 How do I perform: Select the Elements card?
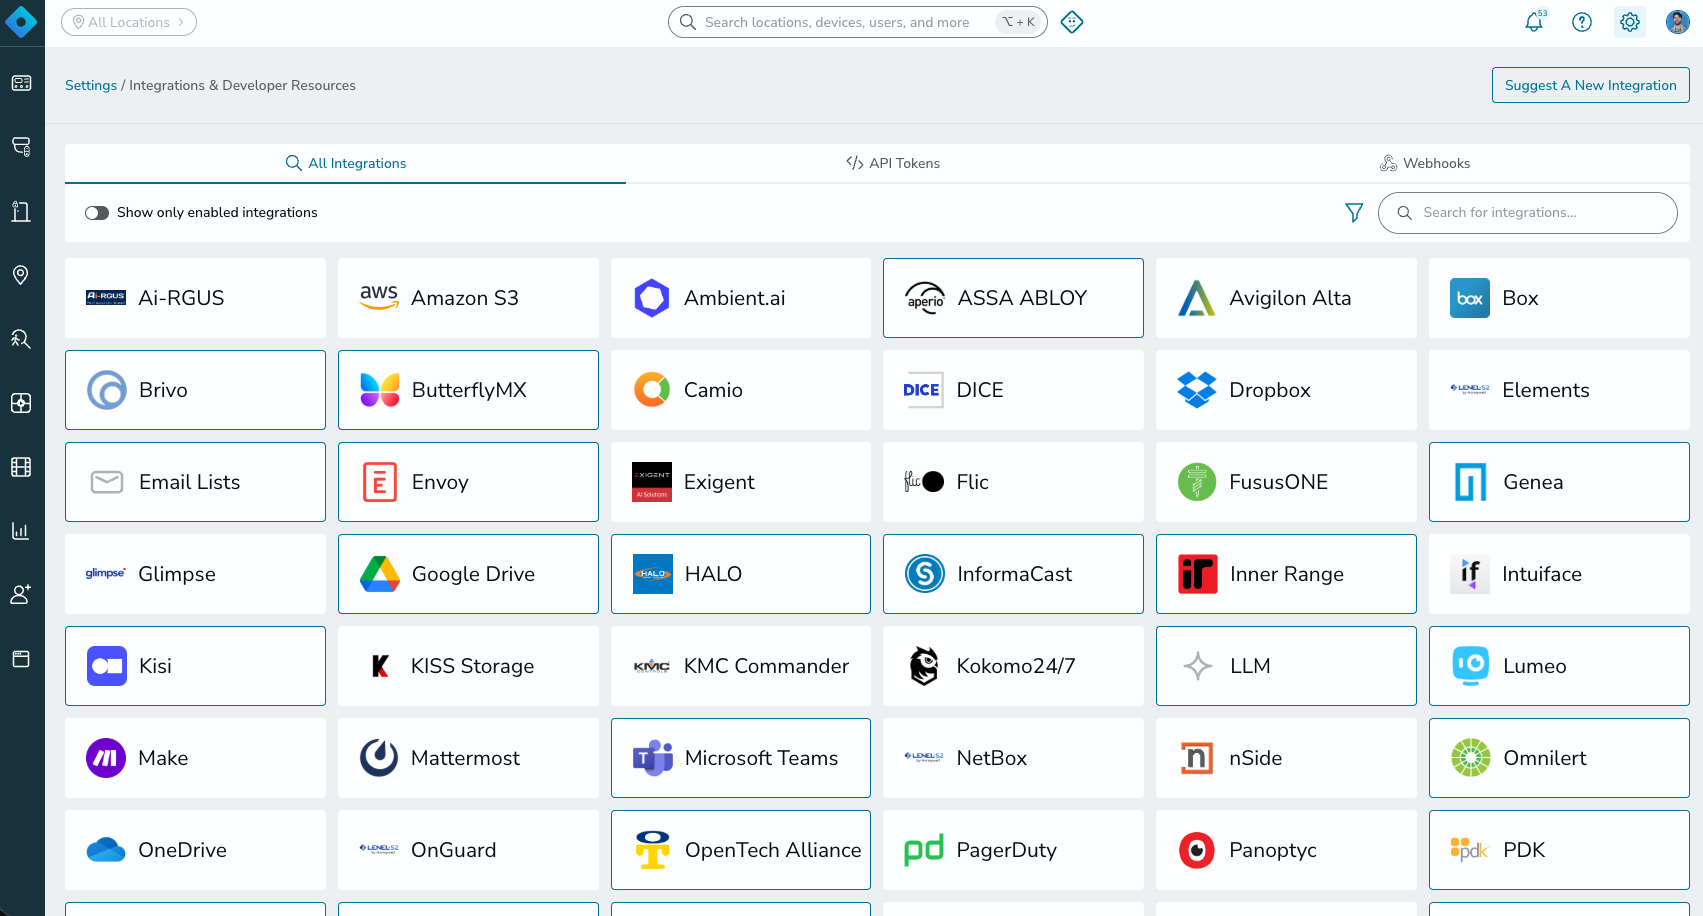pyautogui.click(x=1559, y=390)
